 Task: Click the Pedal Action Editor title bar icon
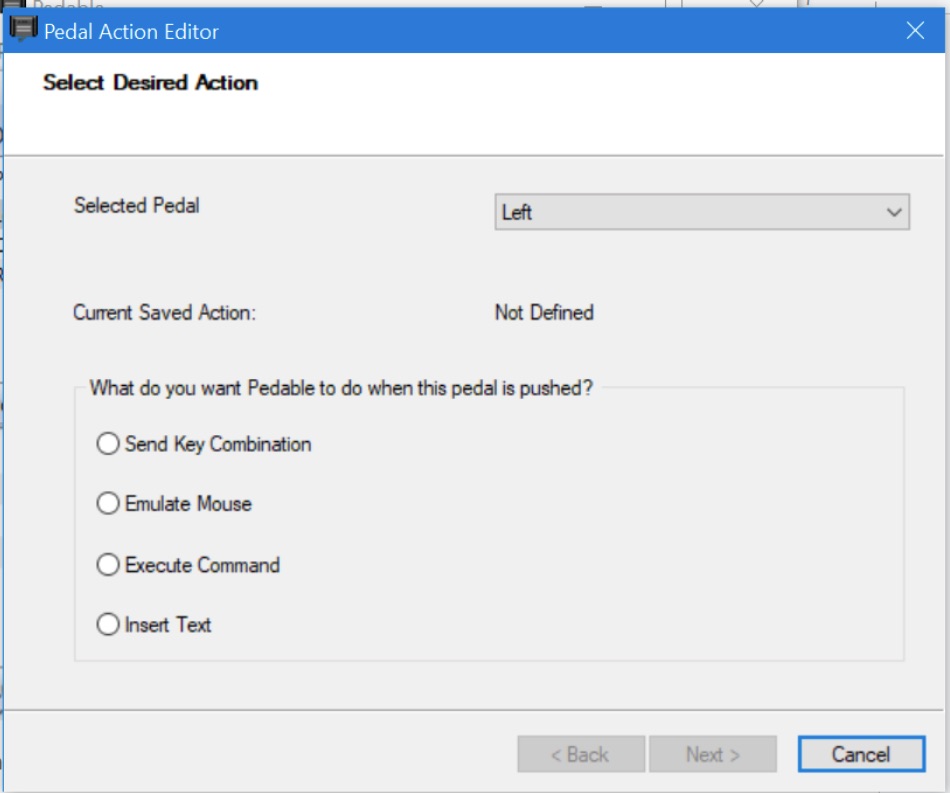[22, 30]
